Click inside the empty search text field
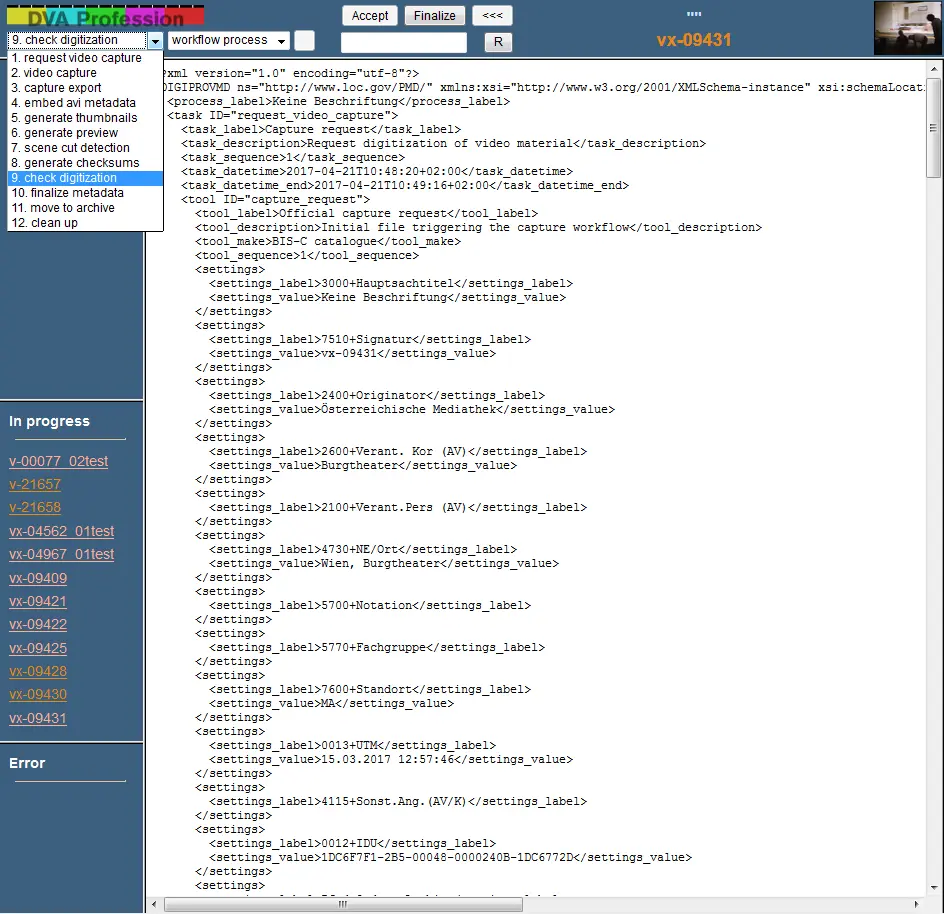The height and width of the screenshot is (914, 944). click(x=403, y=42)
